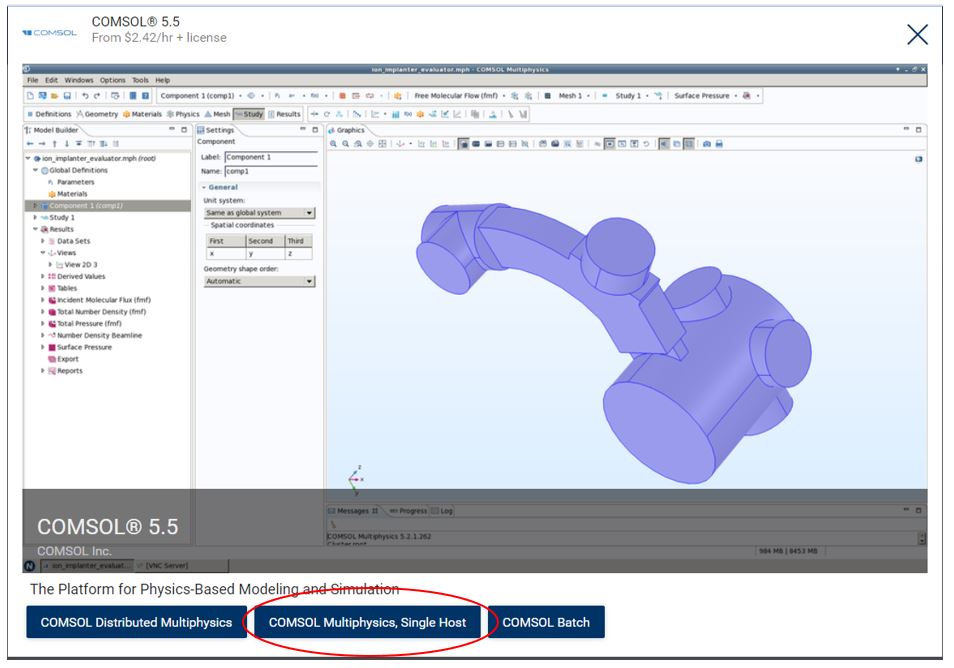This screenshot has height=668, width=954.
Task: Open the Options menu
Action: 113,80
